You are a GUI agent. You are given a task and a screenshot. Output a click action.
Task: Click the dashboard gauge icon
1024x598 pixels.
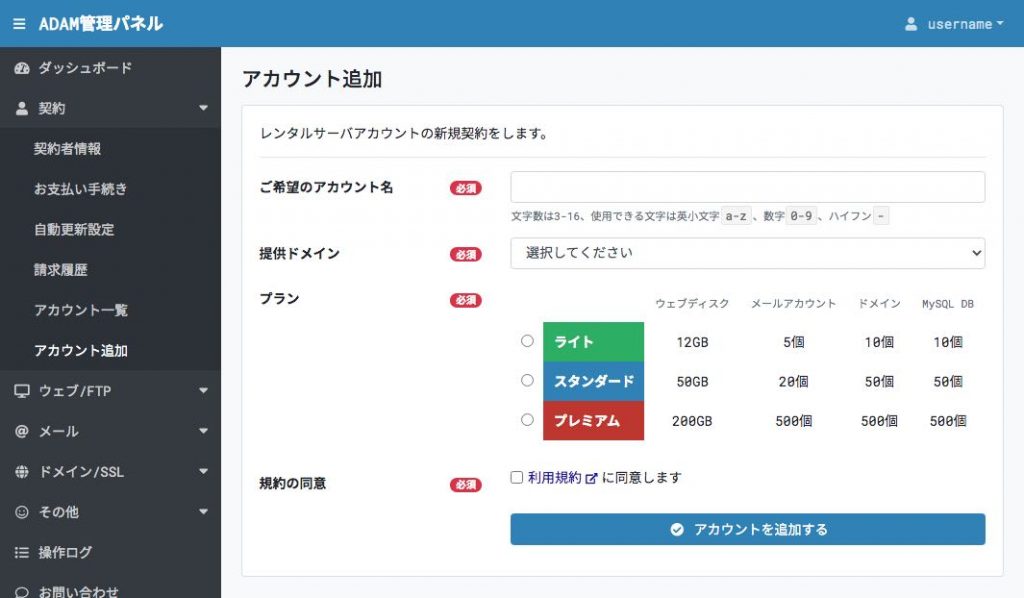click(x=22, y=68)
